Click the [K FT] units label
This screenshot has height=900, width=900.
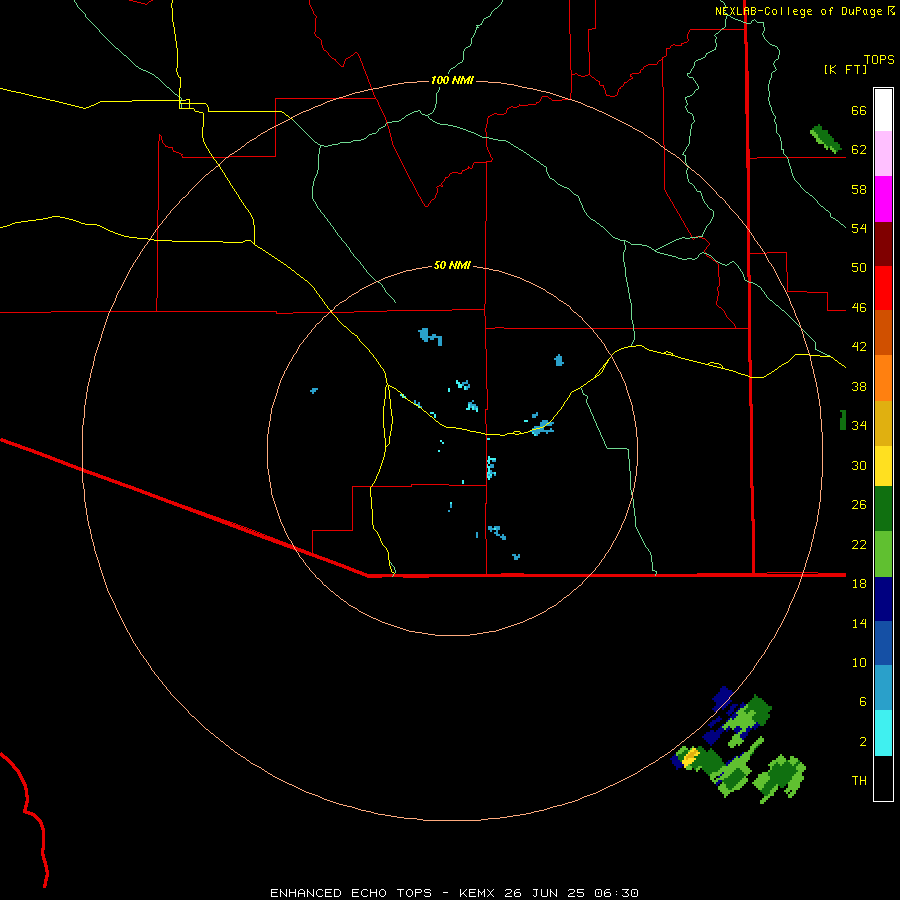coord(845,69)
